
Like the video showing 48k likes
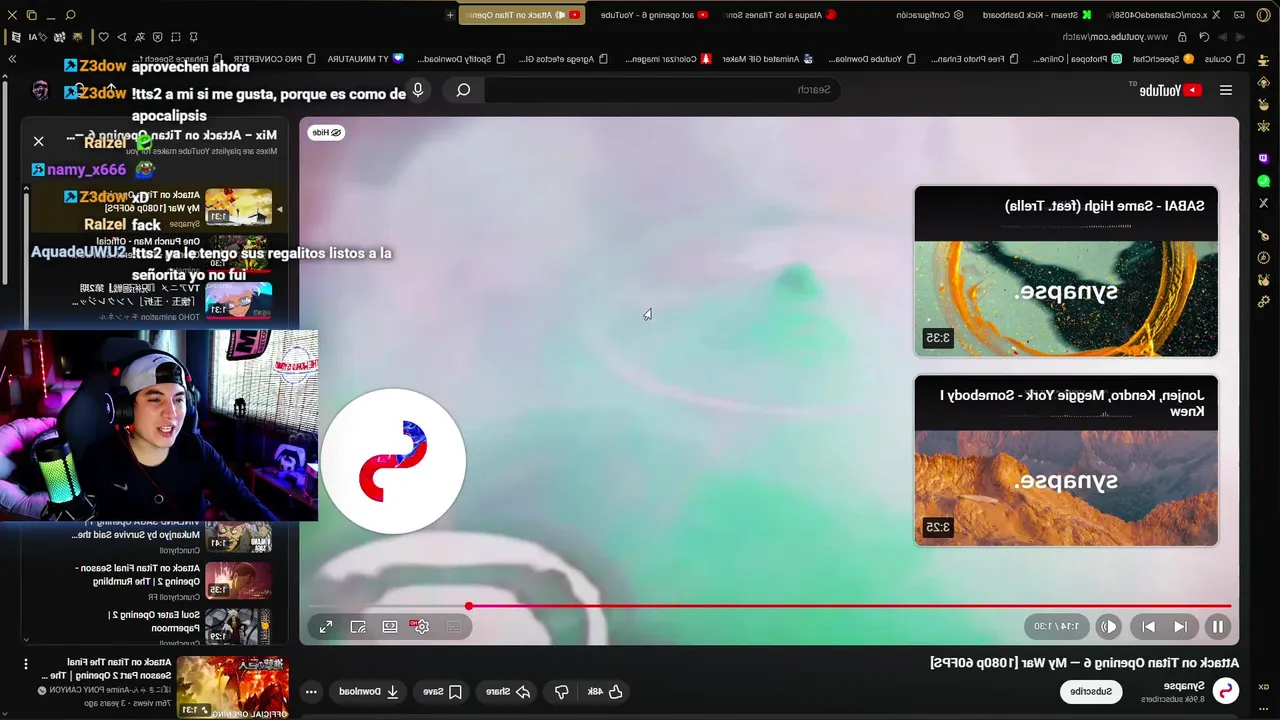(605, 691)
